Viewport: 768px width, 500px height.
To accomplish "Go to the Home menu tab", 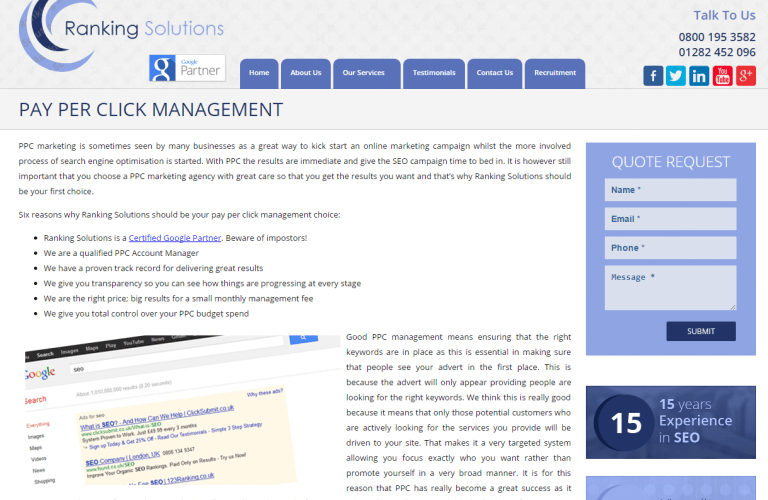I will coord(259,73).
